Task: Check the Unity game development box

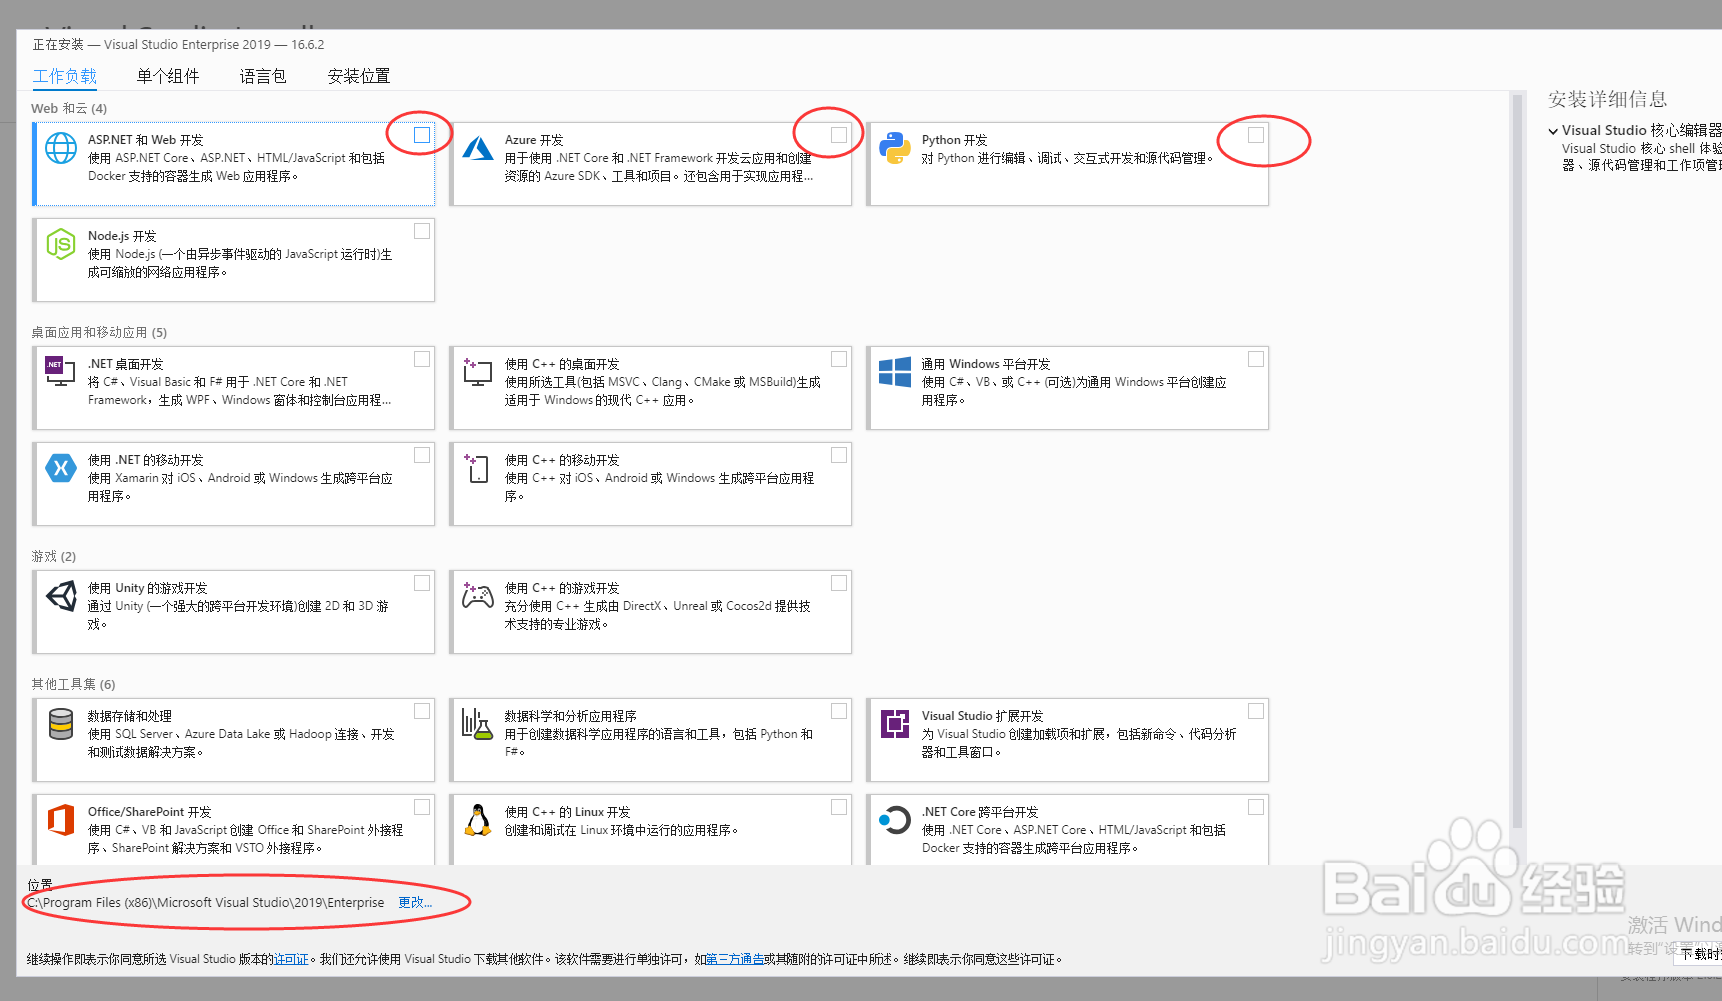Action: click(x=422, y=583)
